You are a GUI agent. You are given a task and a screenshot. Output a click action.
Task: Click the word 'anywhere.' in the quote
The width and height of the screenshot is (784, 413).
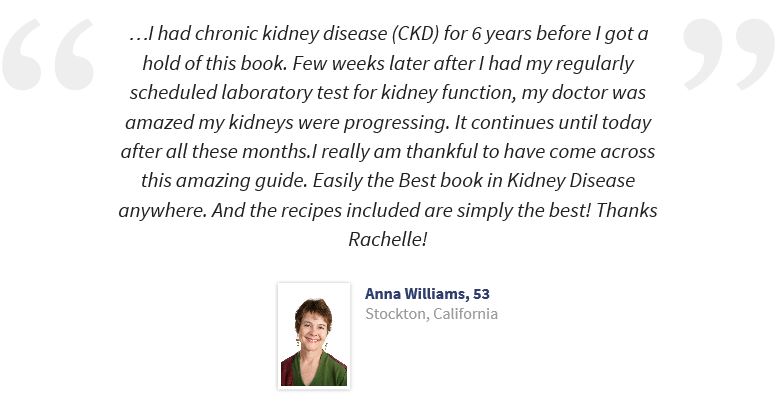(162, 210)
